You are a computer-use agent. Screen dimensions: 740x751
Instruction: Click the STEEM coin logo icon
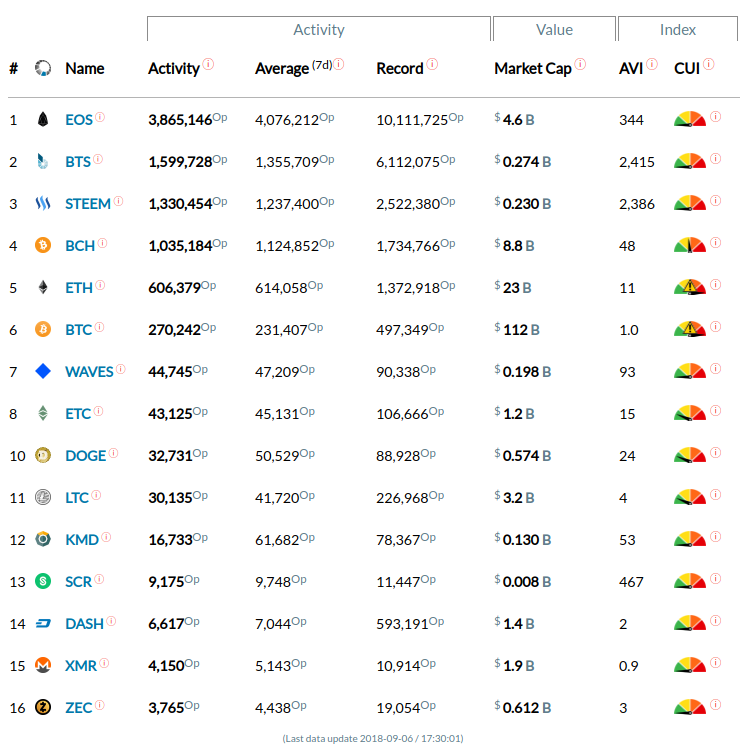click(42, 204)
